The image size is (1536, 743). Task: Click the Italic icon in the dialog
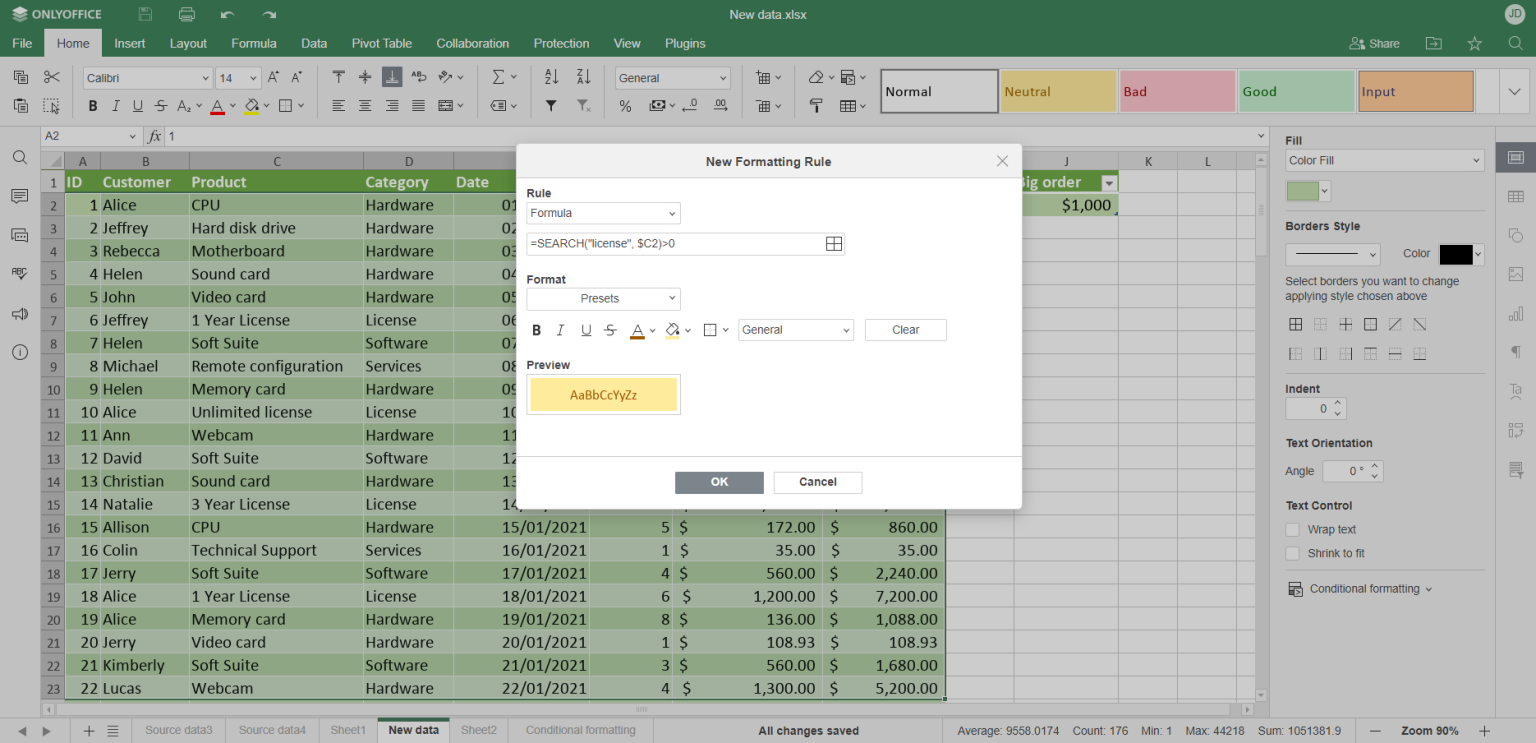pyautogui.click(x=560, y=330)
